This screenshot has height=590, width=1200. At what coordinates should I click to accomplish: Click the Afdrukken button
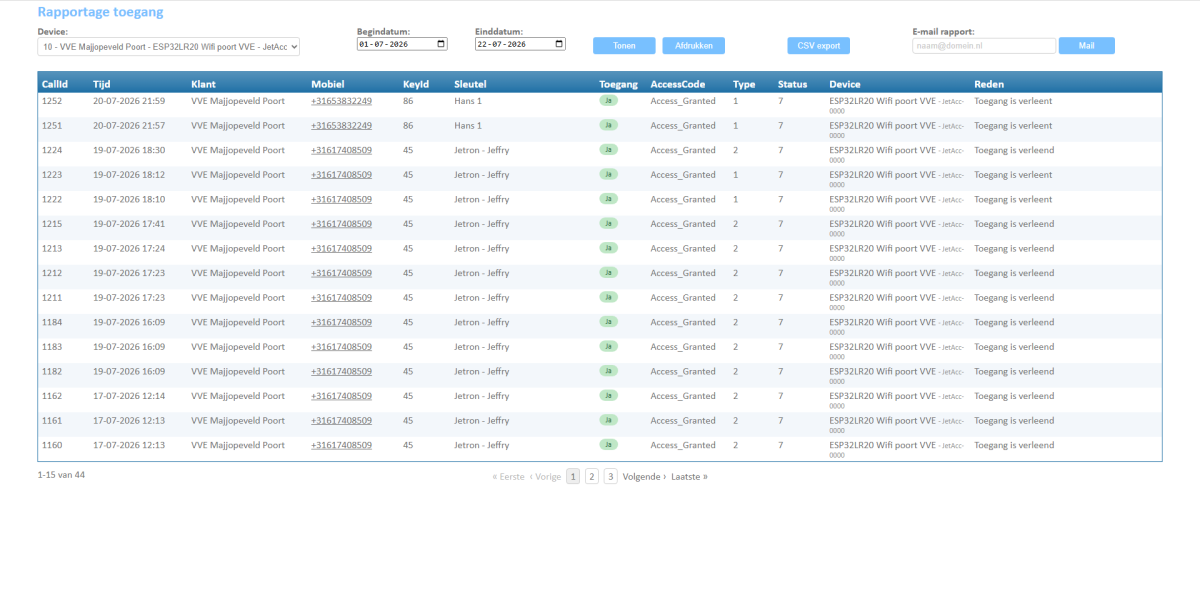[x=693, y=46]
